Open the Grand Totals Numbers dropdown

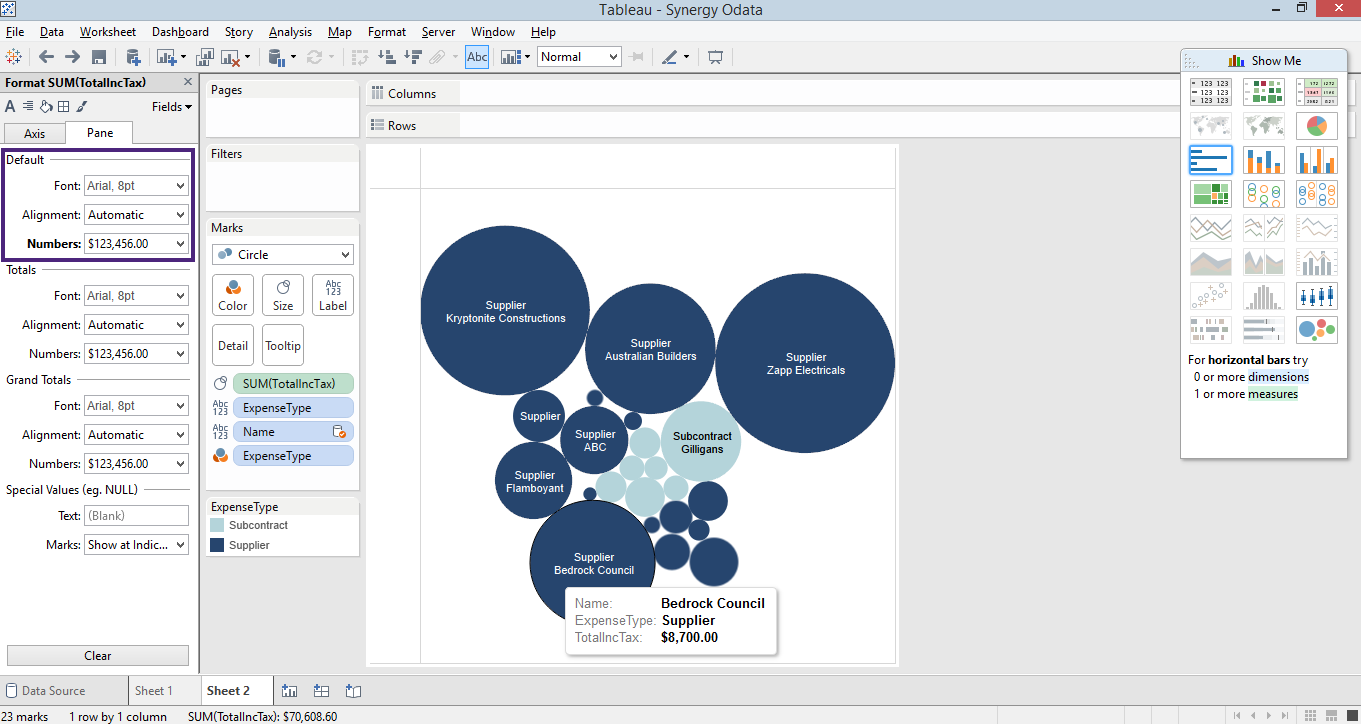[136, 463]
